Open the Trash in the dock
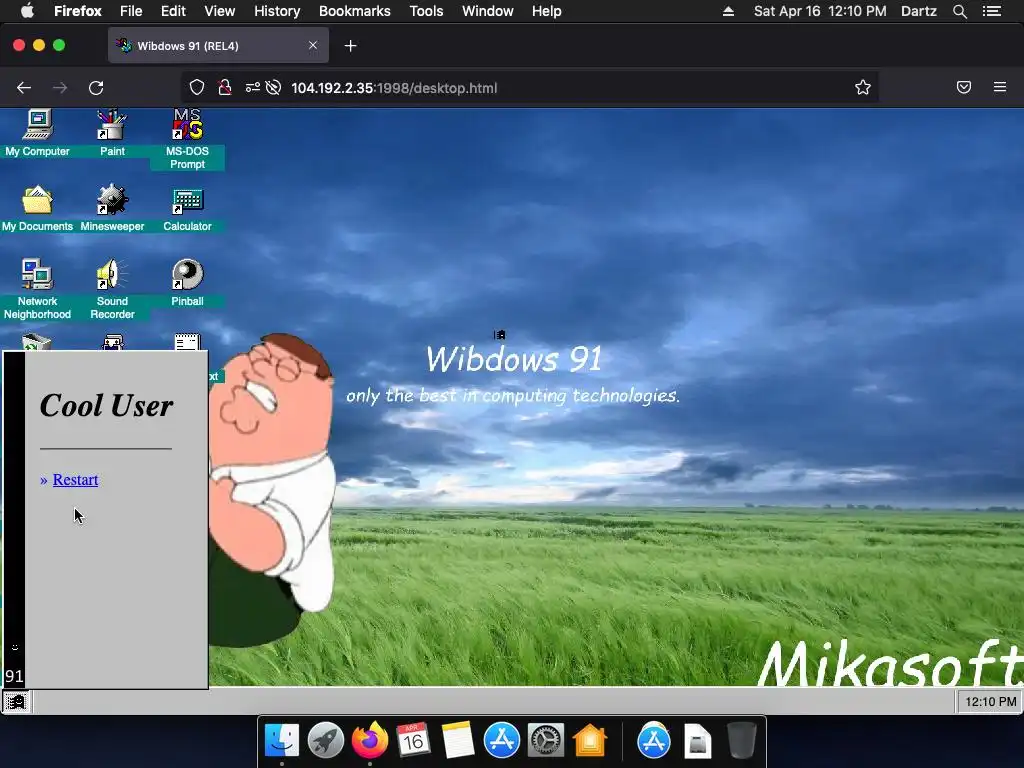The height and width of the screenshot is (768, 1024). point(741,740)
